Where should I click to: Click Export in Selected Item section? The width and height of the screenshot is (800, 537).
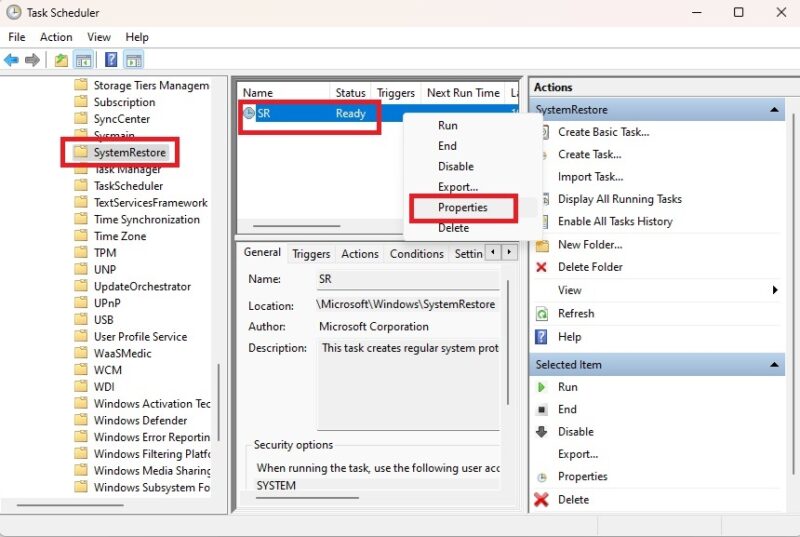coord(578,454)
